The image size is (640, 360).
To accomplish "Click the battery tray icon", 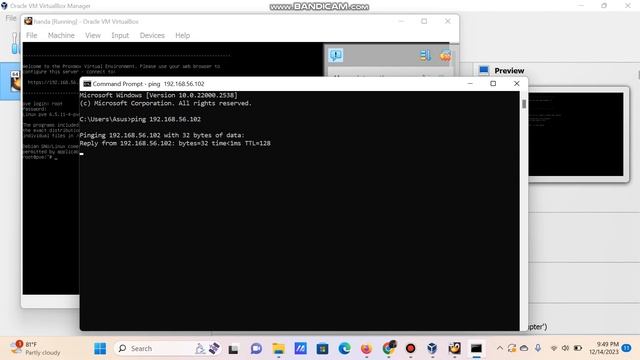I will (x=578, y=348).
